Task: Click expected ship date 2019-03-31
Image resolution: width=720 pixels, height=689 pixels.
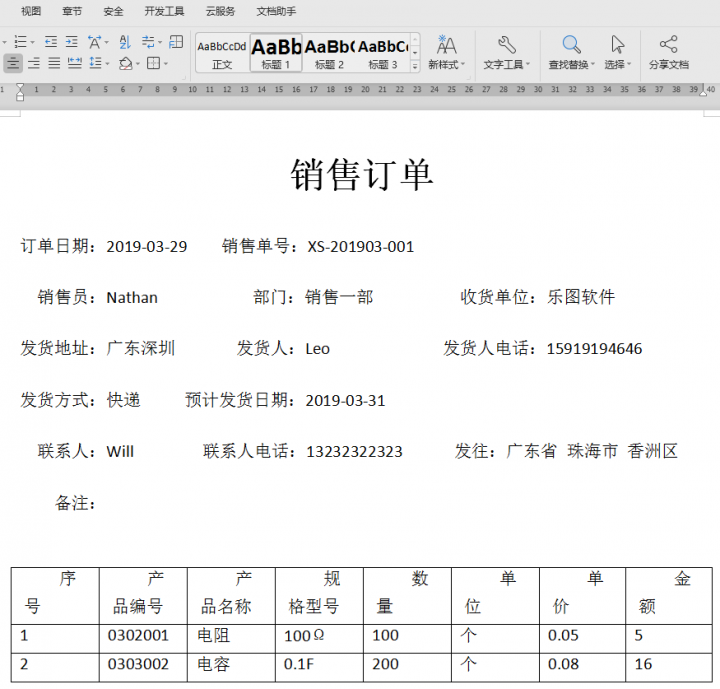Action: [x=345, y=401]
